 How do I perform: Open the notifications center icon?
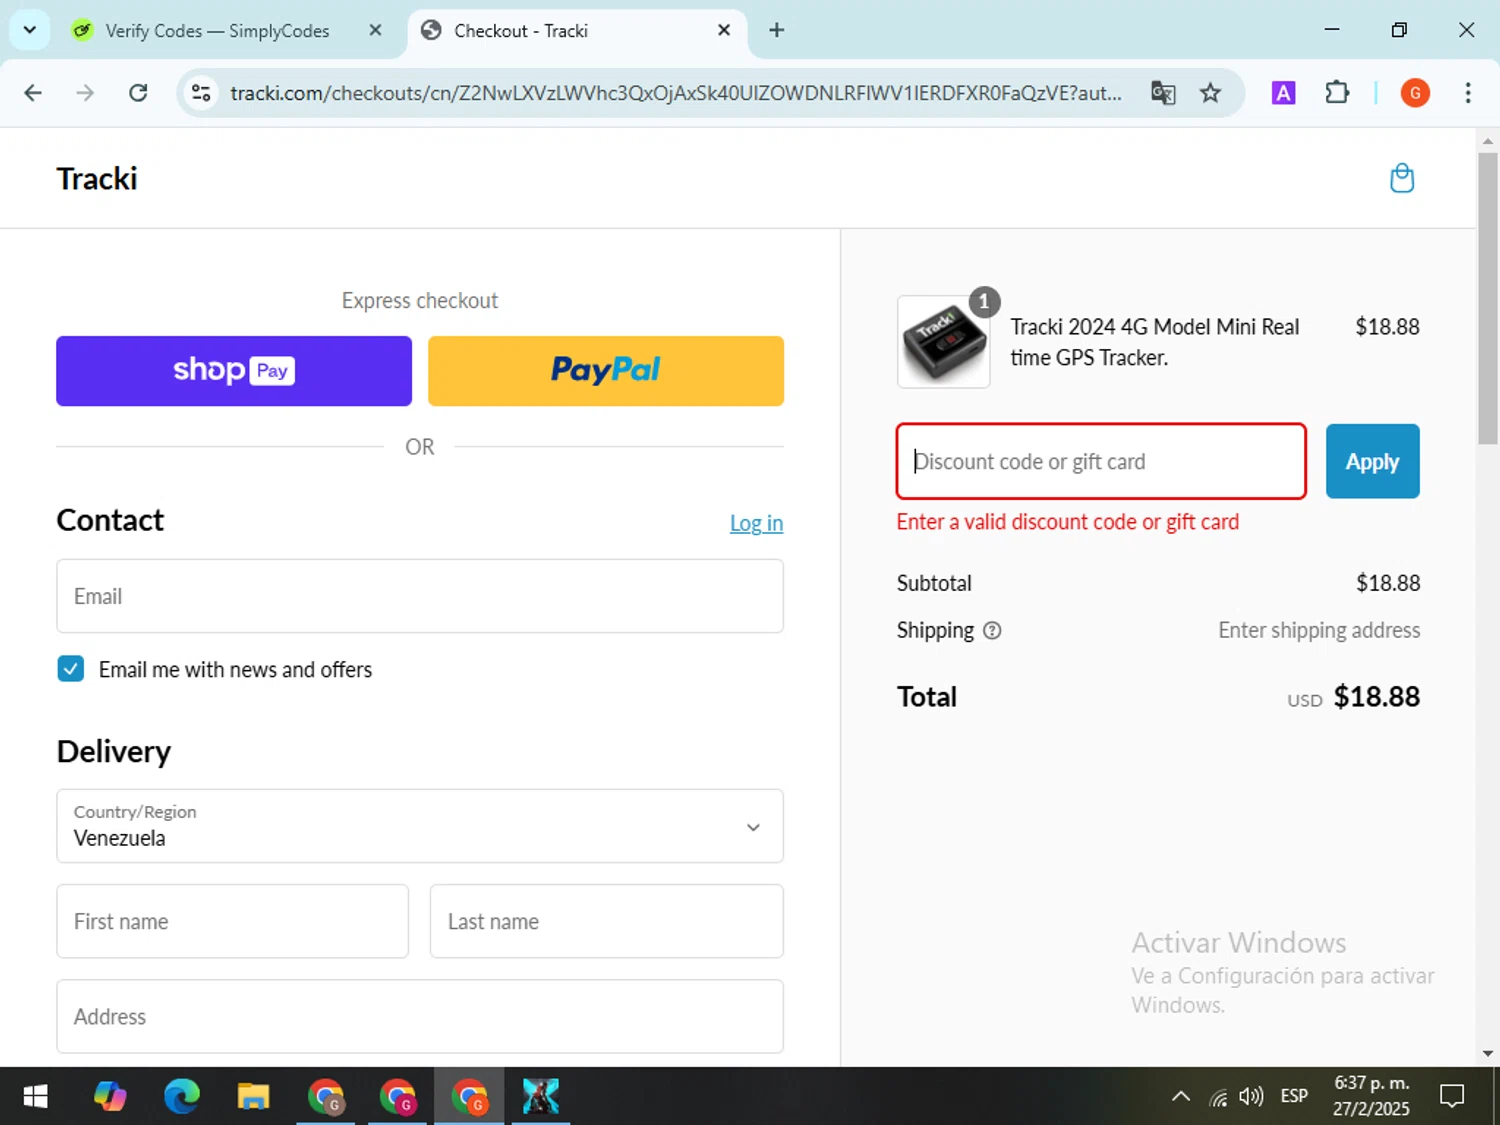[1451, 1097]
